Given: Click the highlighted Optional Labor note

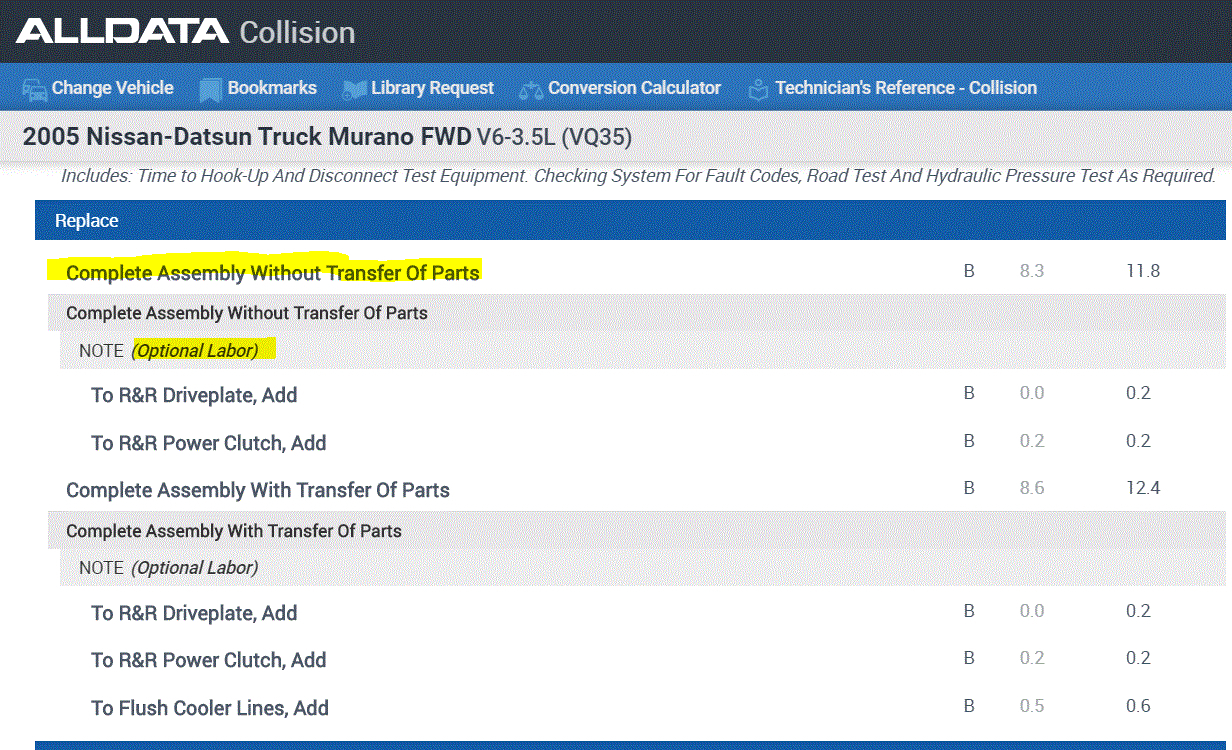Looking at the screenshot, I should pyautogui.click(x=195, y=351).
